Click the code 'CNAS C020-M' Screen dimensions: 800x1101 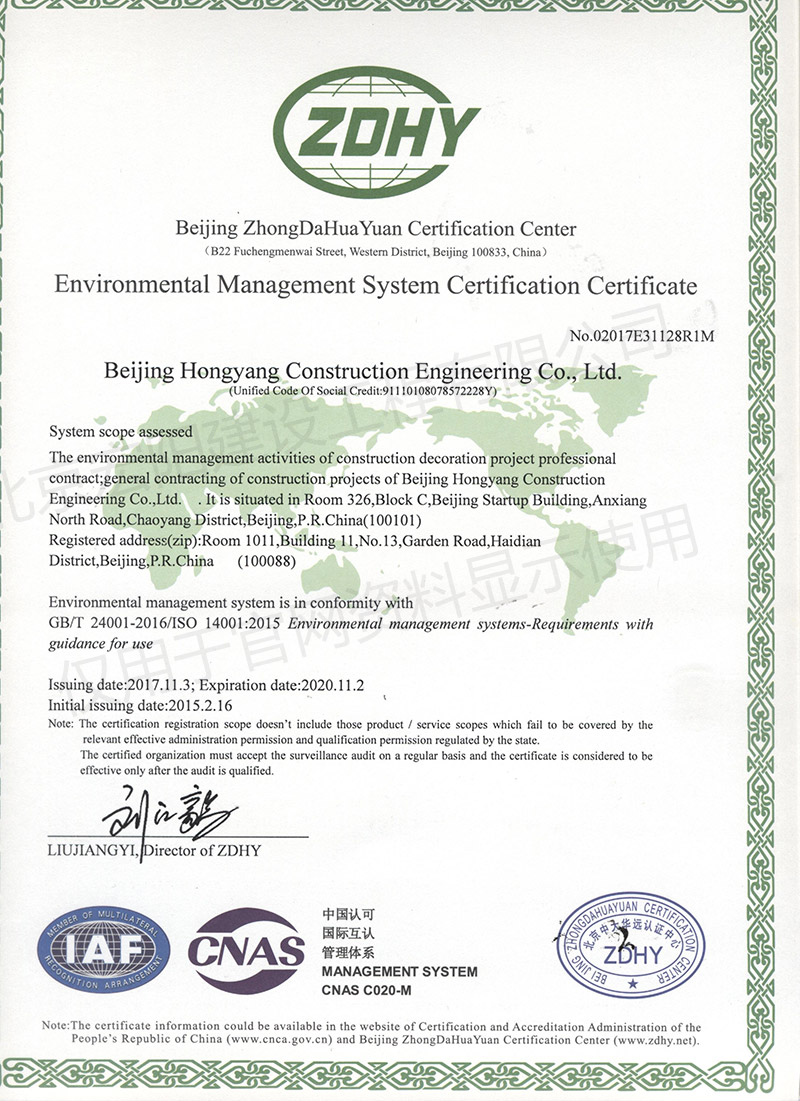tap(367, 990)
